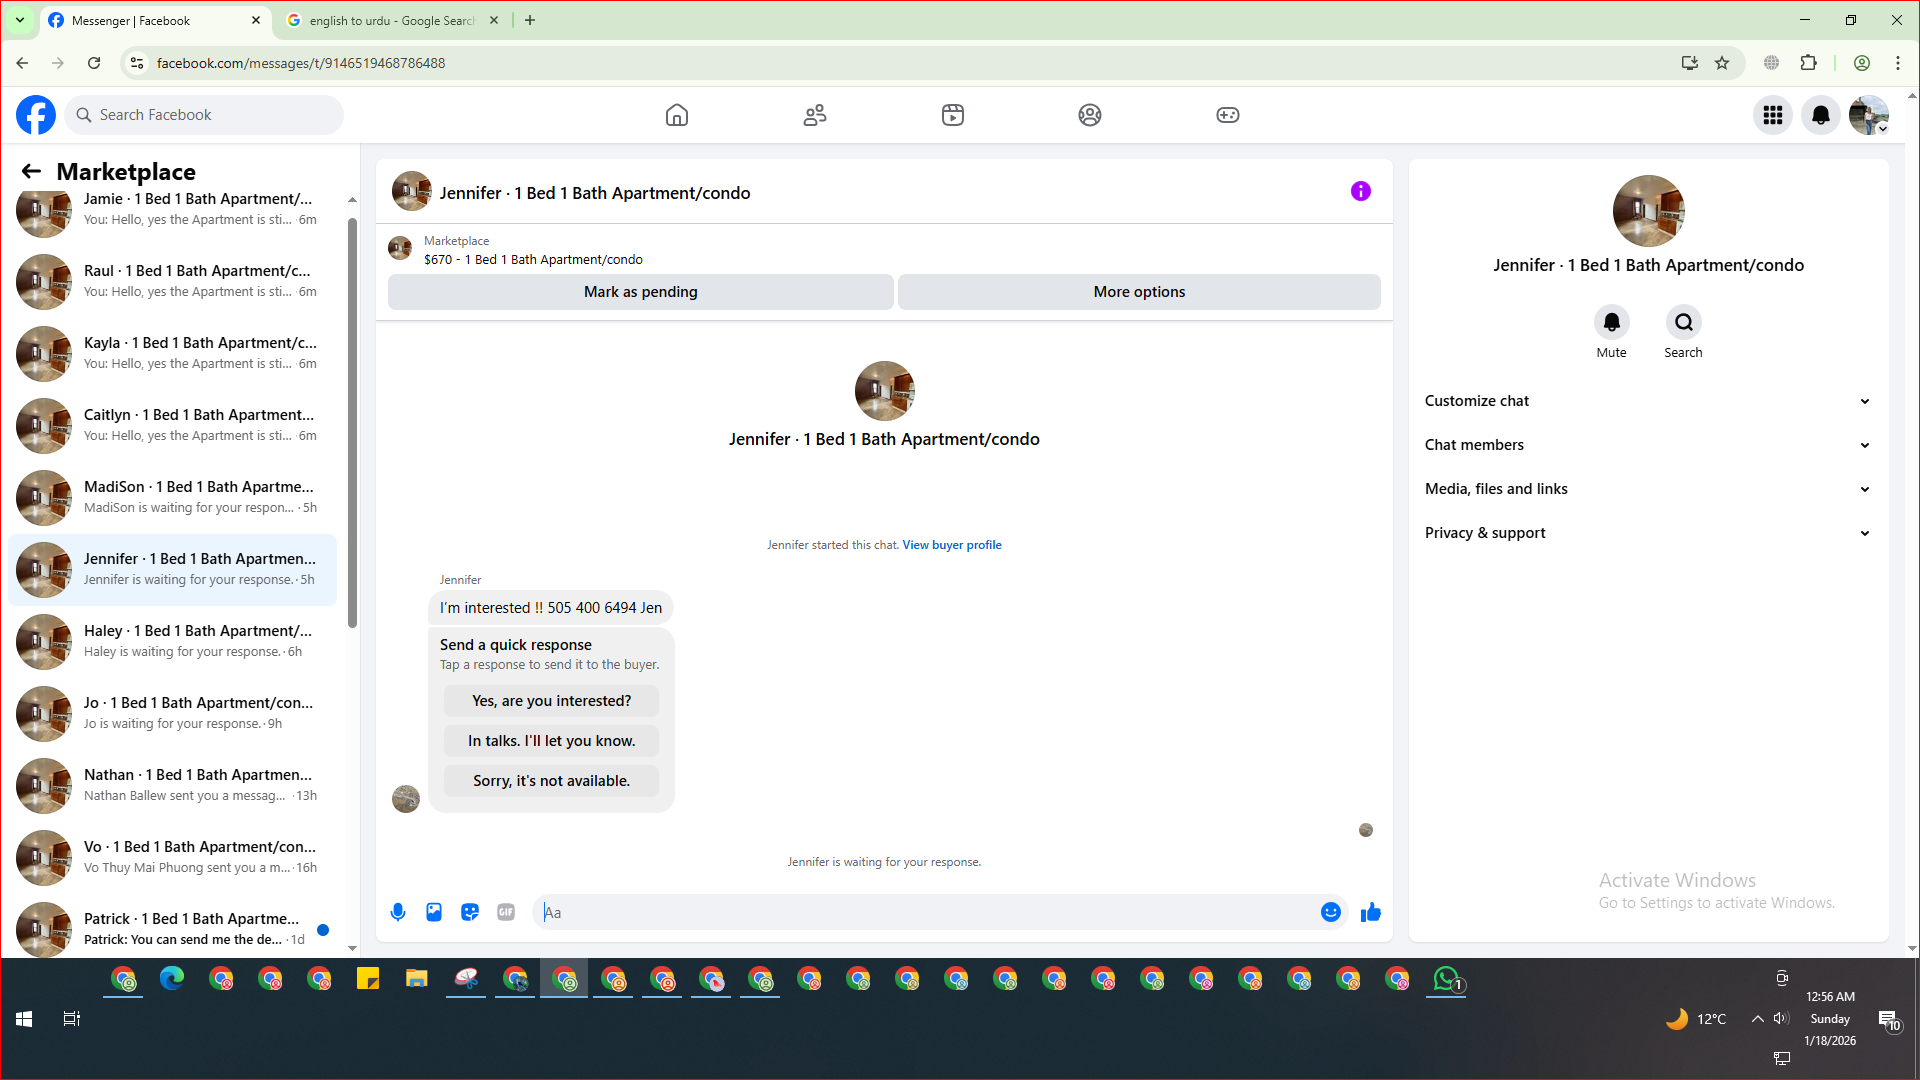Open conversation information purple icon
This screenshot has height=1080, width=1920.
click(1360, 191)
